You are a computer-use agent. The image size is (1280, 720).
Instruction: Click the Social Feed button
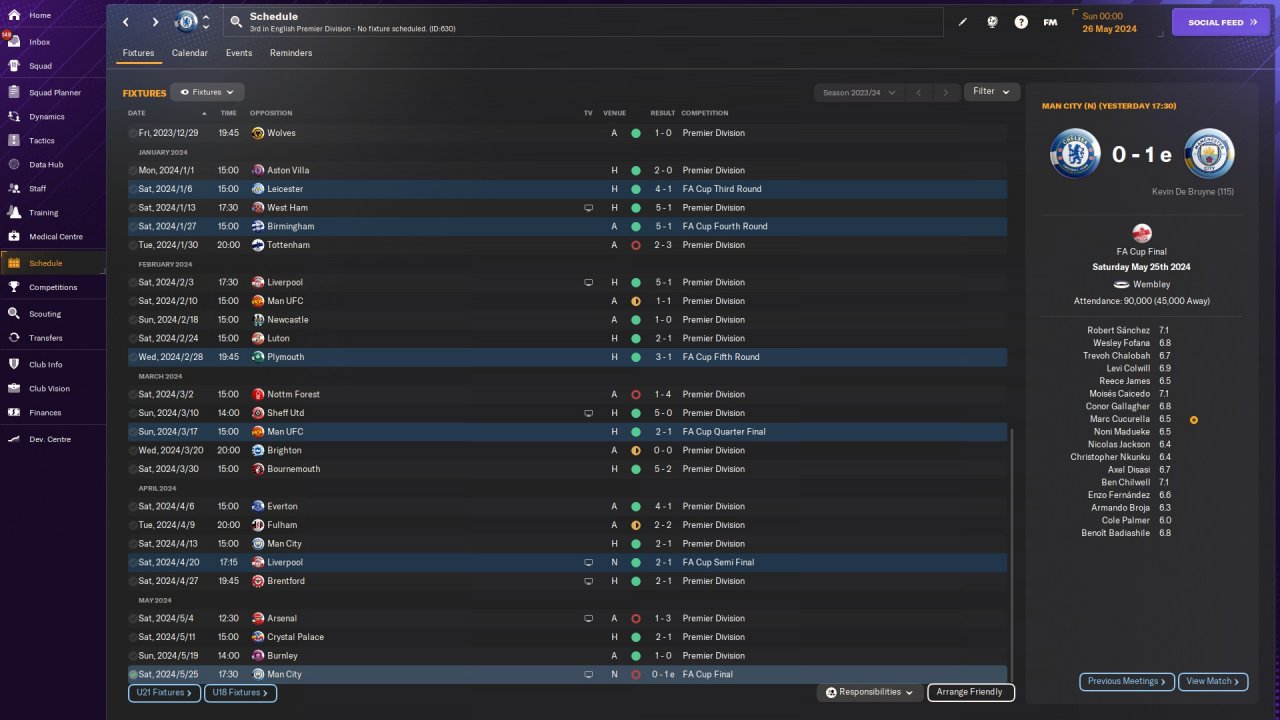pos(1221,22)
